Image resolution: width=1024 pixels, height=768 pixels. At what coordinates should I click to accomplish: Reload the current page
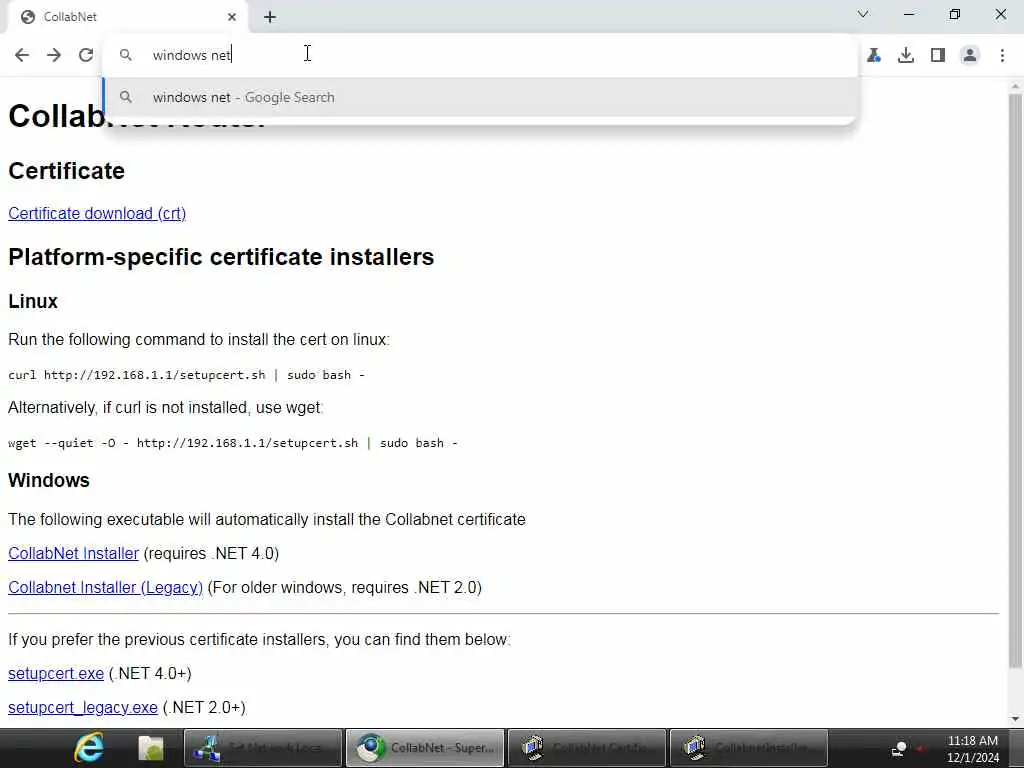pos(86,56)
